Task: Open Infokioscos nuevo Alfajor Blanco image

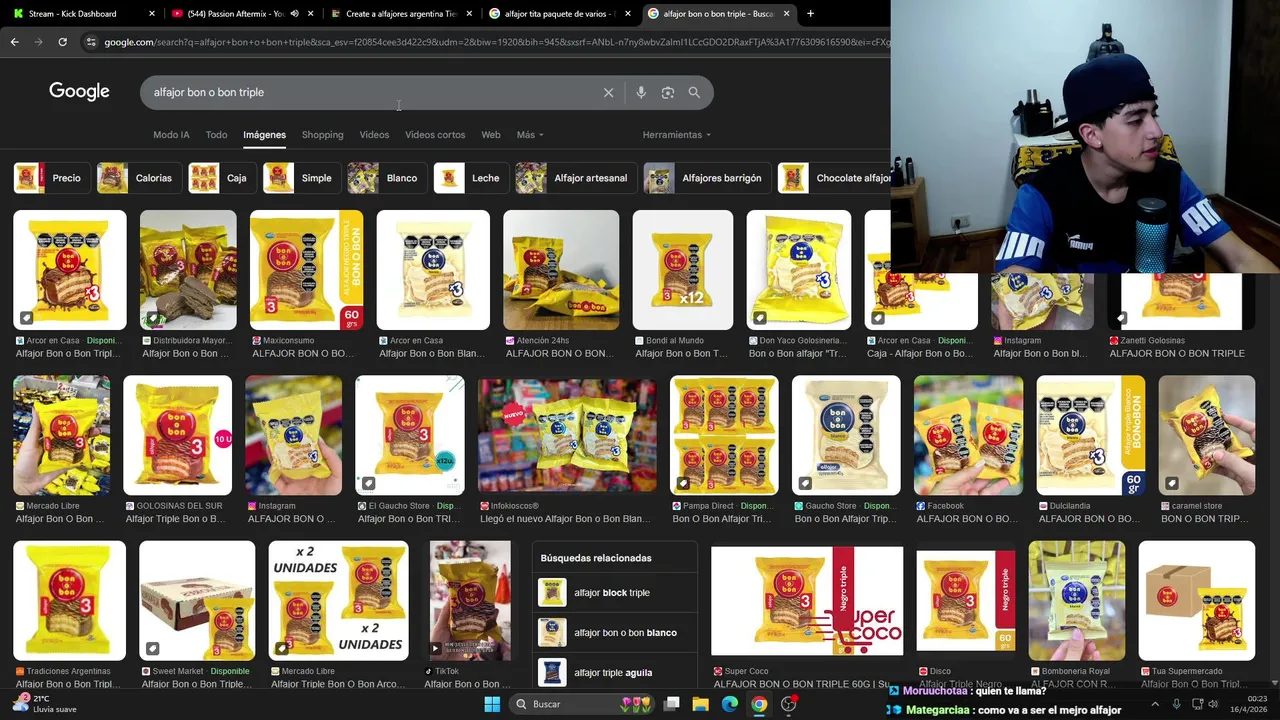Action: click(567, 435)
